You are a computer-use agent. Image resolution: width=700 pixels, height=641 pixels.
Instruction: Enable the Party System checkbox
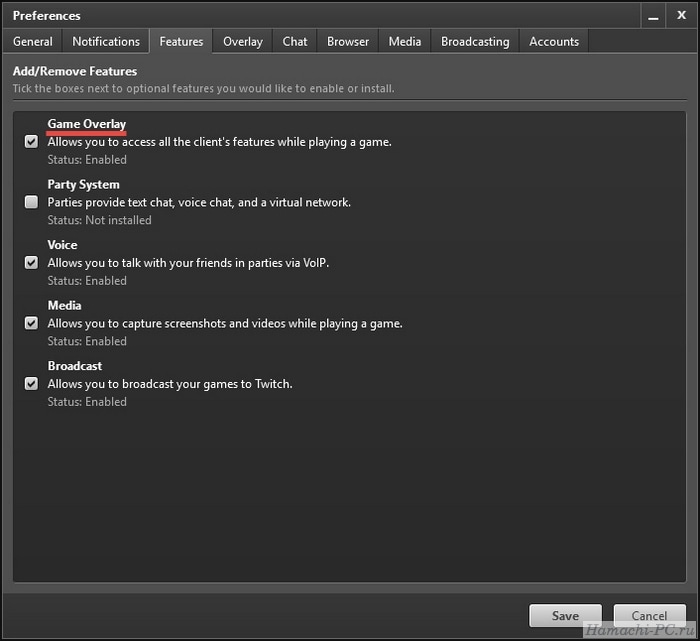[x=31, y=202]
